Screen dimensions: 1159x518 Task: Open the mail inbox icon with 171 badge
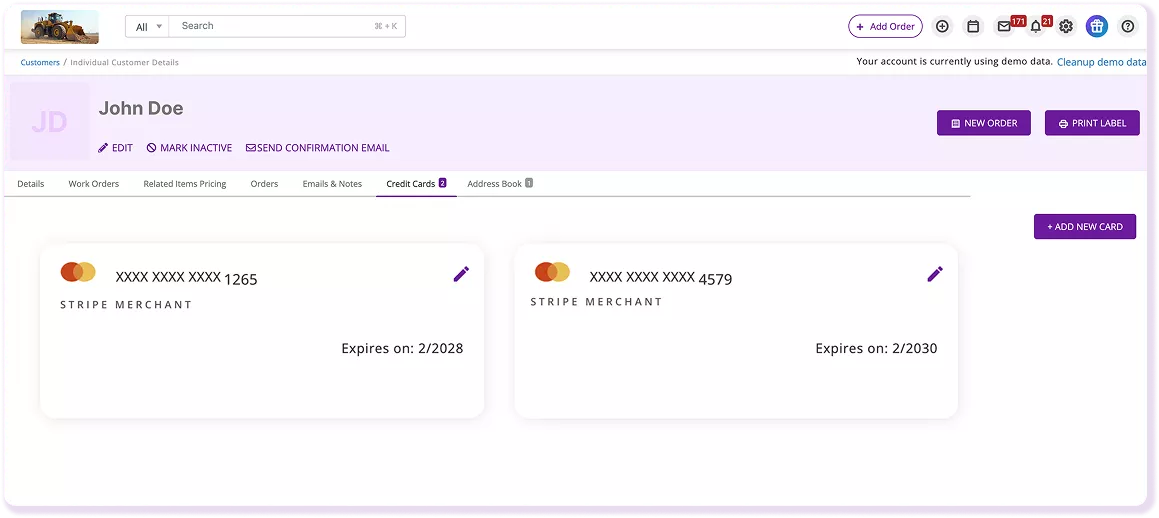point(1004,27)
